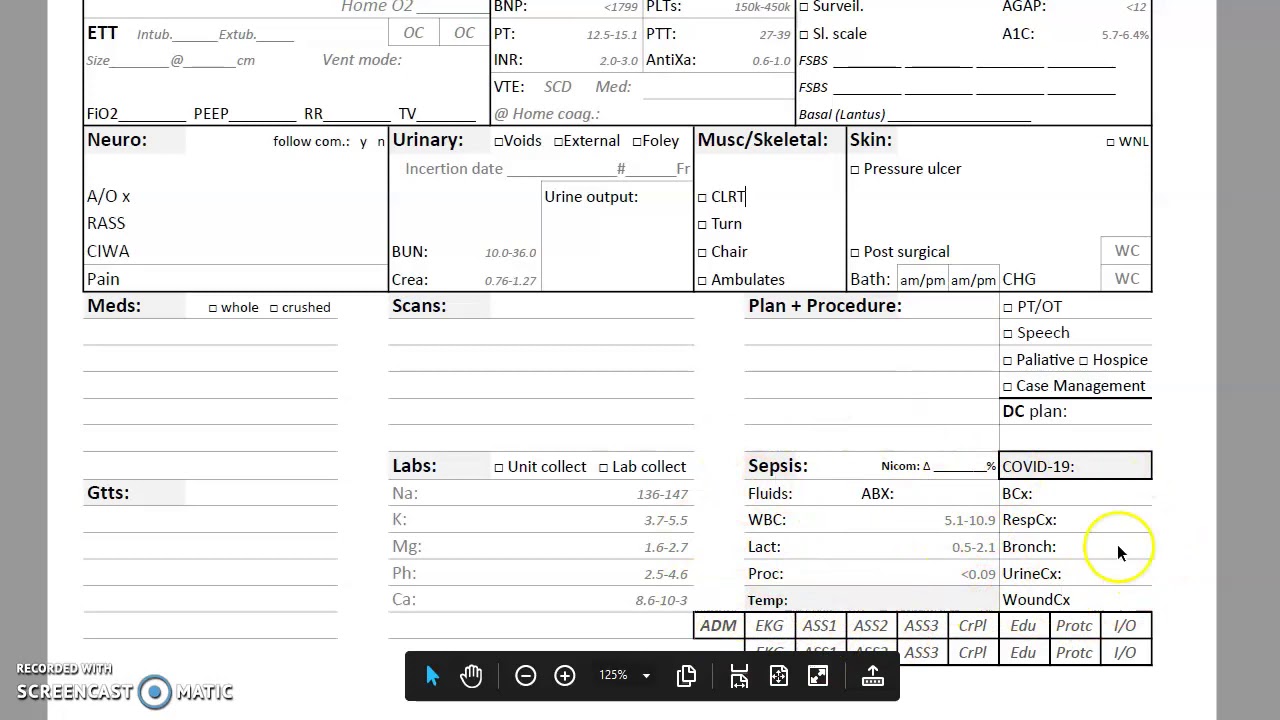Click the Plan + Procedure: heading
The image size is (1280, 720).
point(825,306)
